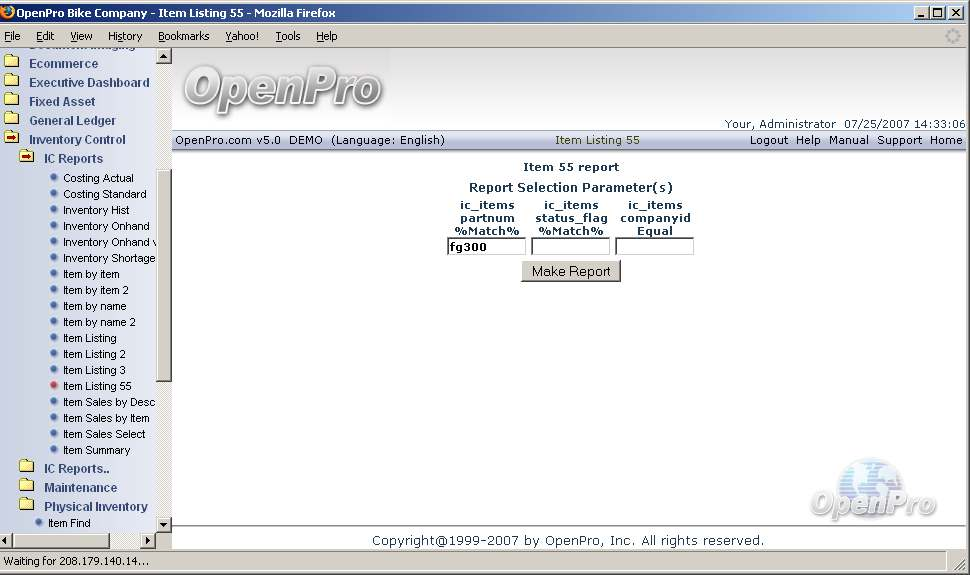Click in the status_flag input field
This screenshot has height=575, width=970.
point(570,247)
